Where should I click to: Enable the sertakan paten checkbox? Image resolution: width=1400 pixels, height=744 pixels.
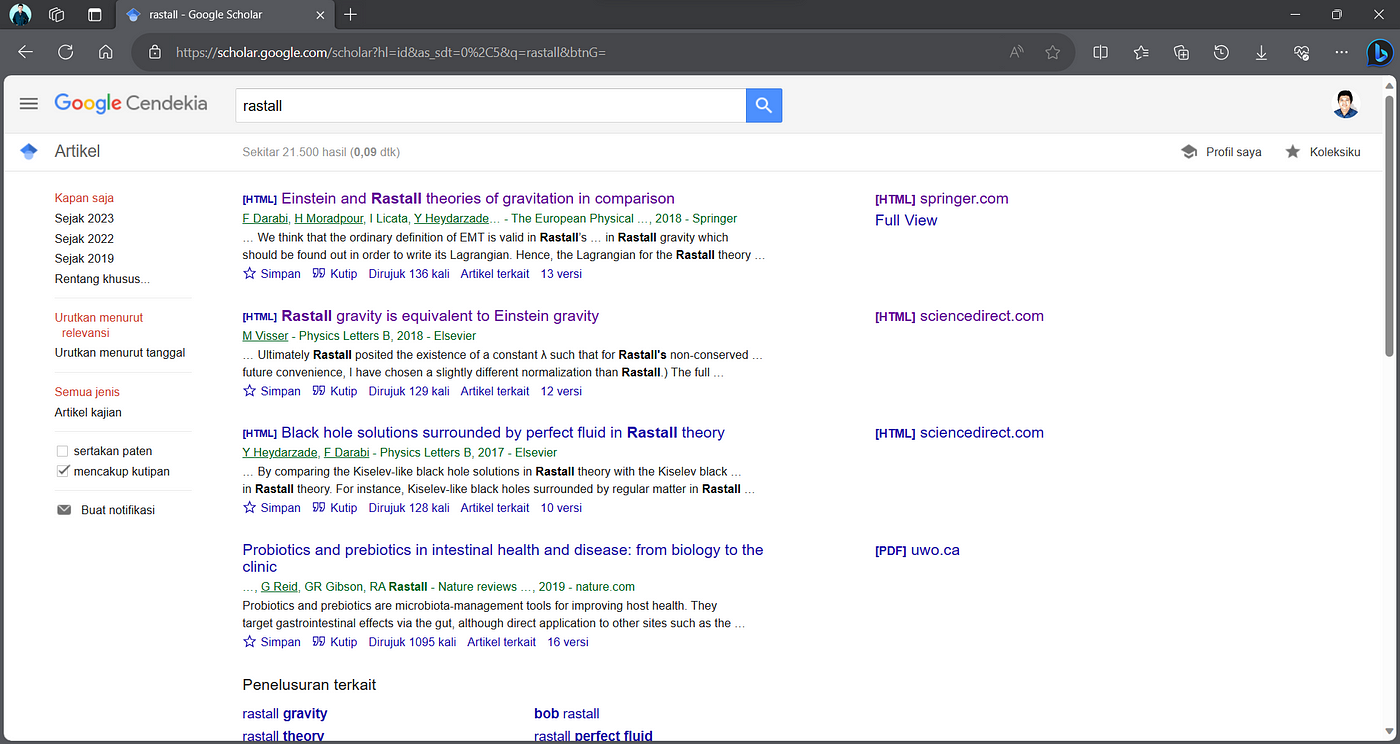tap(63, 451)
